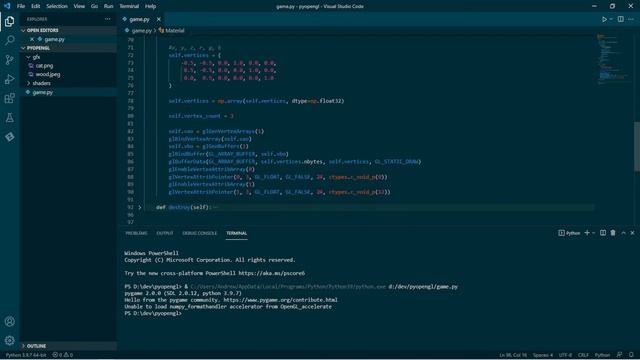640x360 pixels.
Task: Select the game.py editor tab
Action: (139, 19)
